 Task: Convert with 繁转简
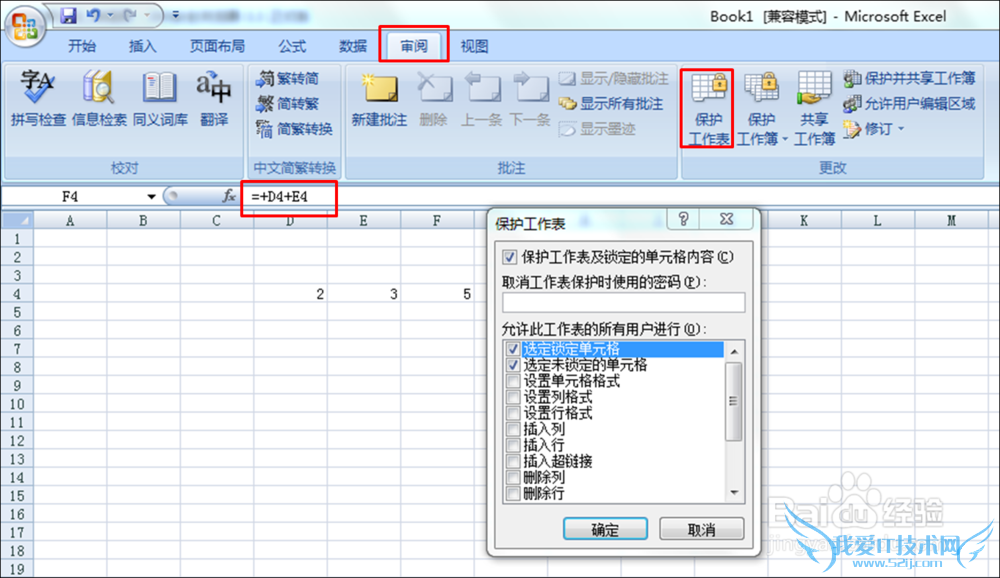coord(287,78)
